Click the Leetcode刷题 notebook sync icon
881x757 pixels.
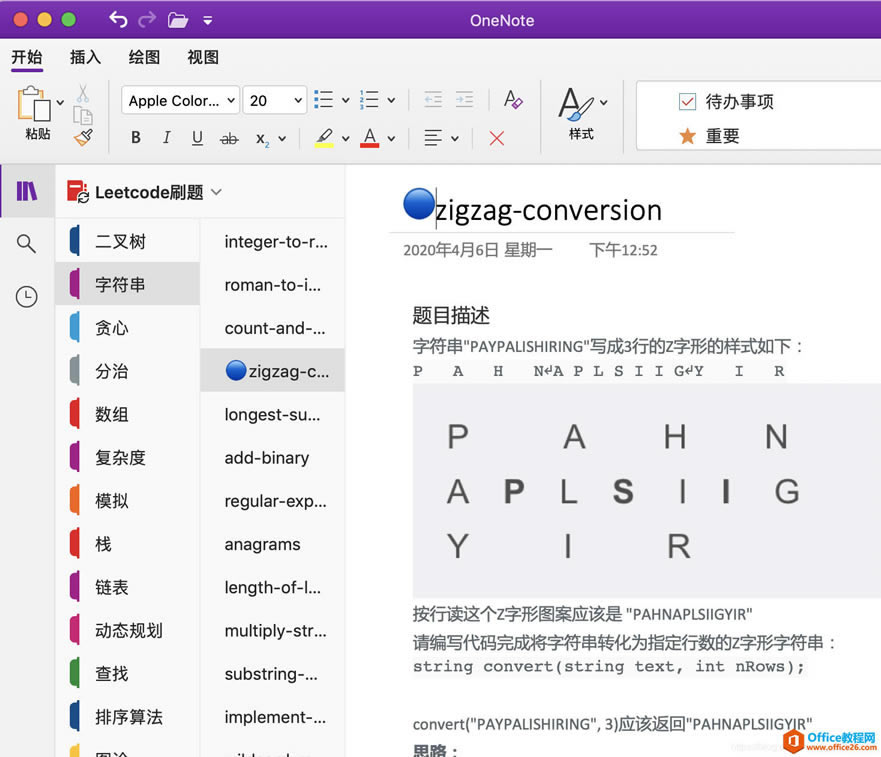tap(78, 192)
